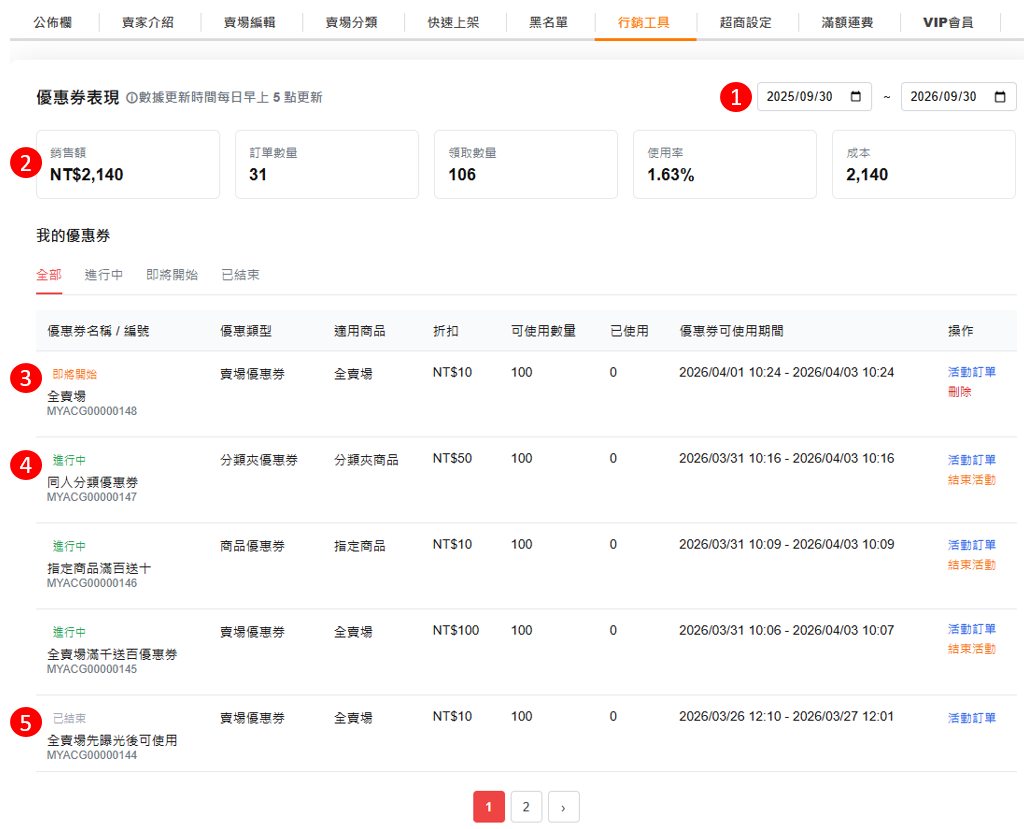The image size is (1026, 829).
Task: Show 已結束 coupons
Action: tap(240, 275)
